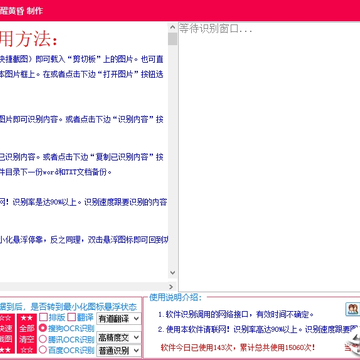
Task: Click the two-person contact icon
Action: [352, 309]
